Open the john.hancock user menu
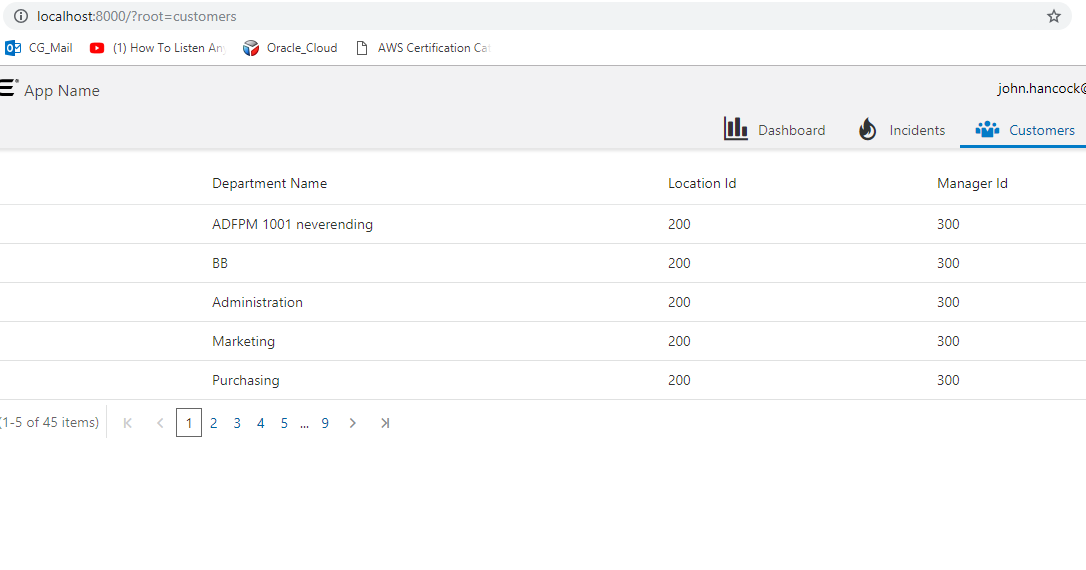Viewport: 1086px width, 570px height. pyautogui.click(x=1041, y=89)
